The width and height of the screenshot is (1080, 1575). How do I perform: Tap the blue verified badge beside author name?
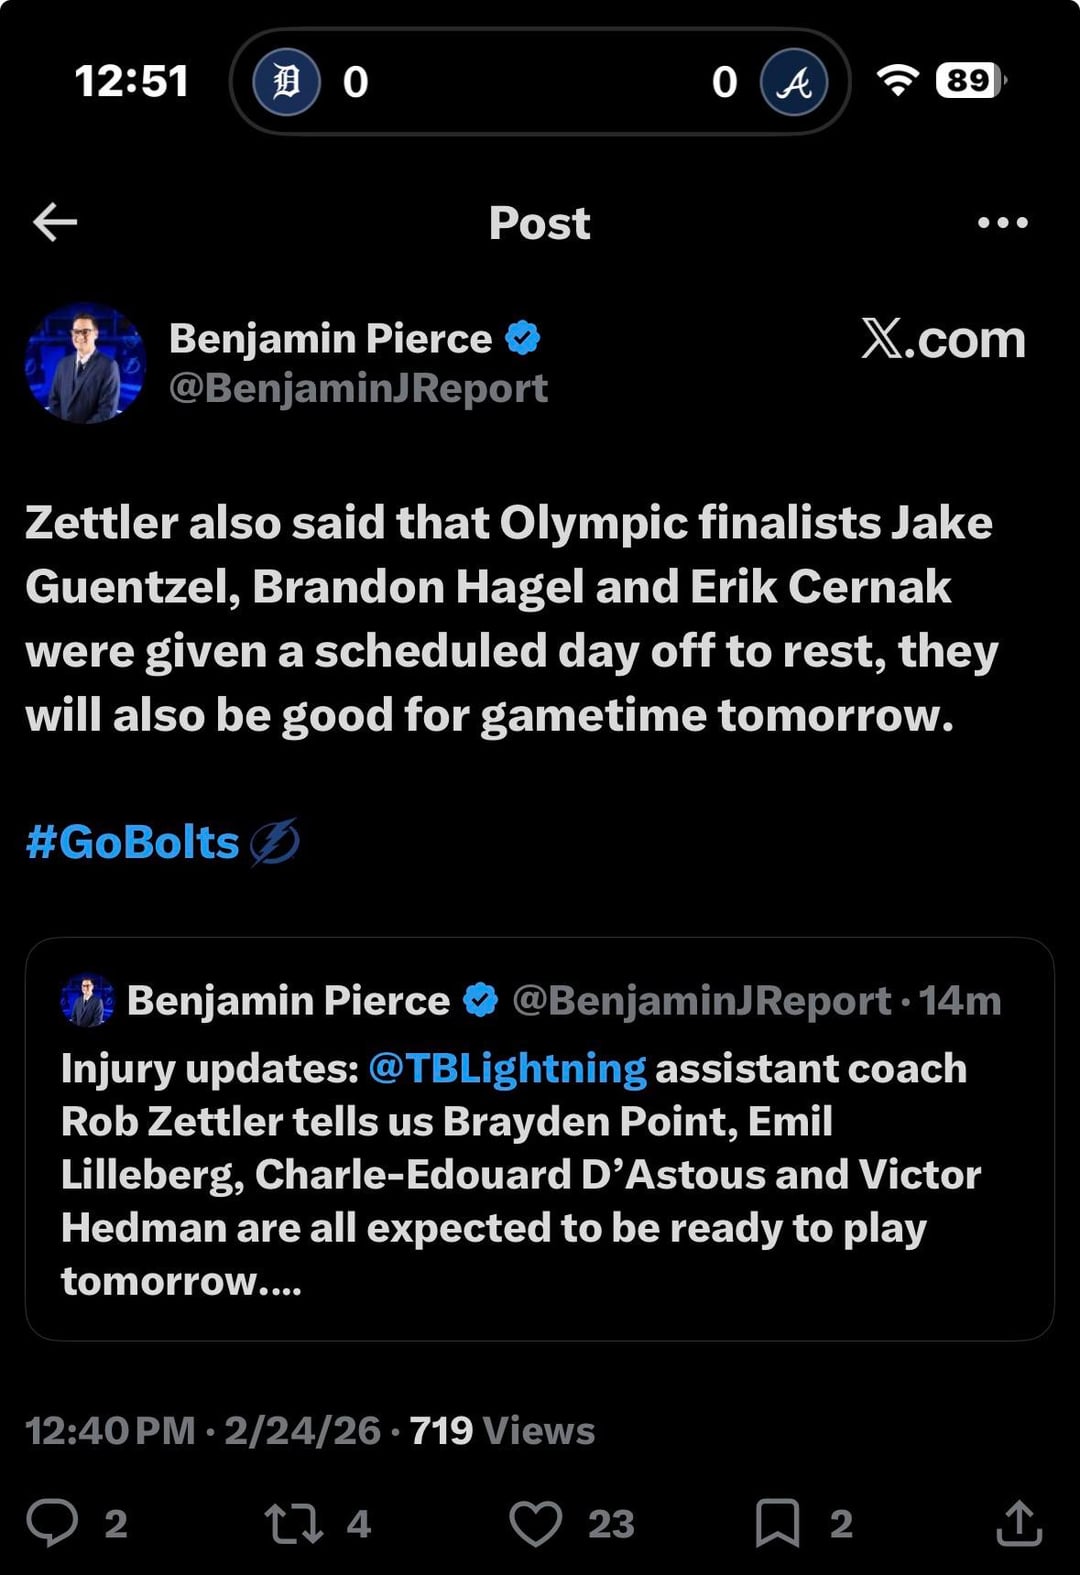523,338
